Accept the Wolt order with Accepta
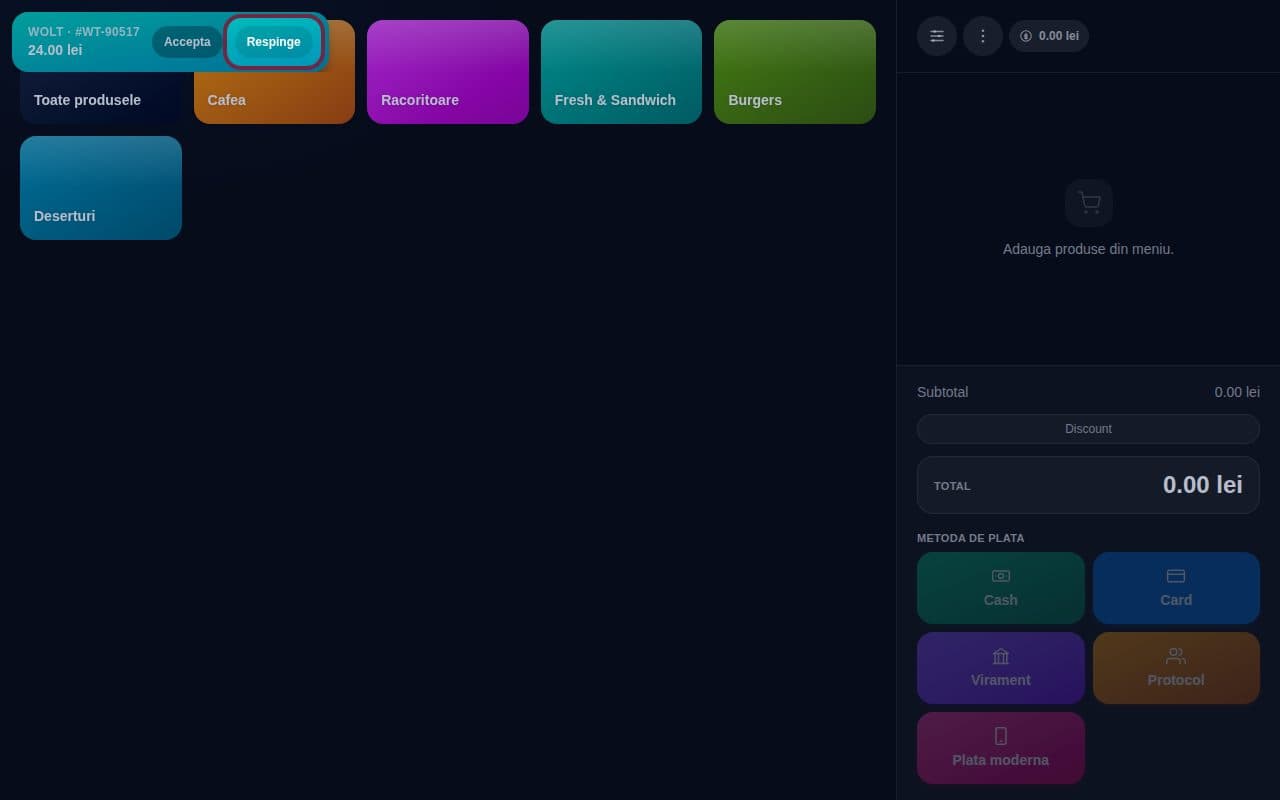1280x800 pixels. click(187, 42)
